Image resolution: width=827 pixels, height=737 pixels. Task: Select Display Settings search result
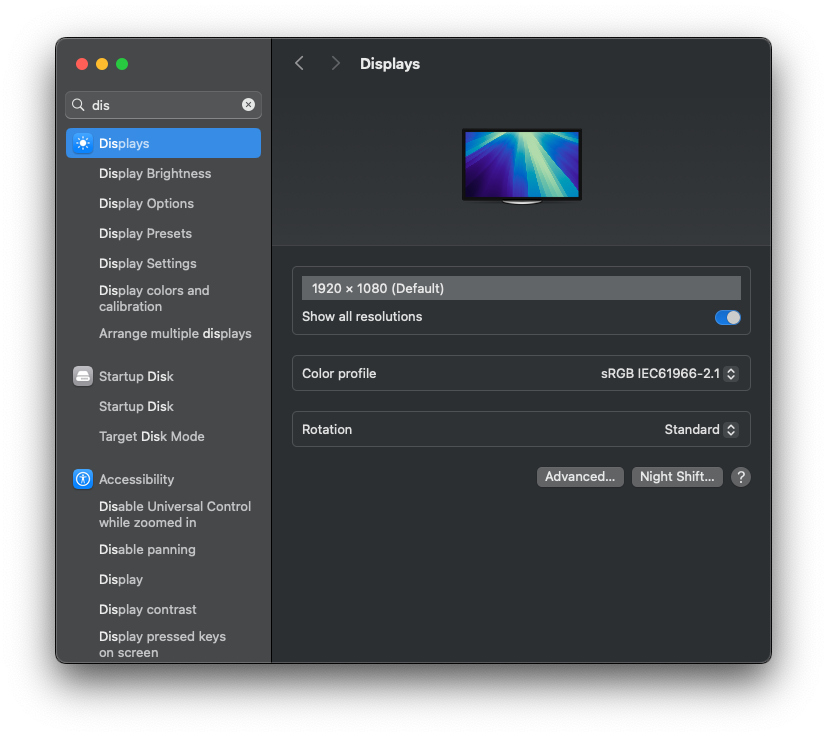148,264
